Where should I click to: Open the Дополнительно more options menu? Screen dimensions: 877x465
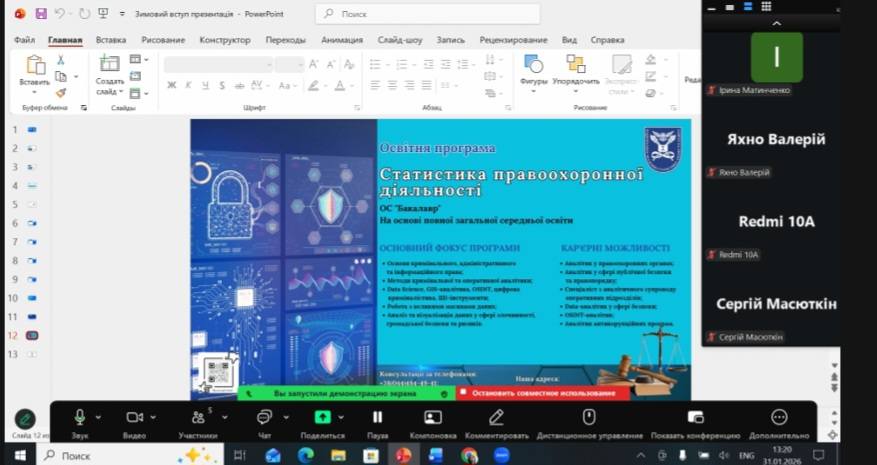click(x=779, y=417)
